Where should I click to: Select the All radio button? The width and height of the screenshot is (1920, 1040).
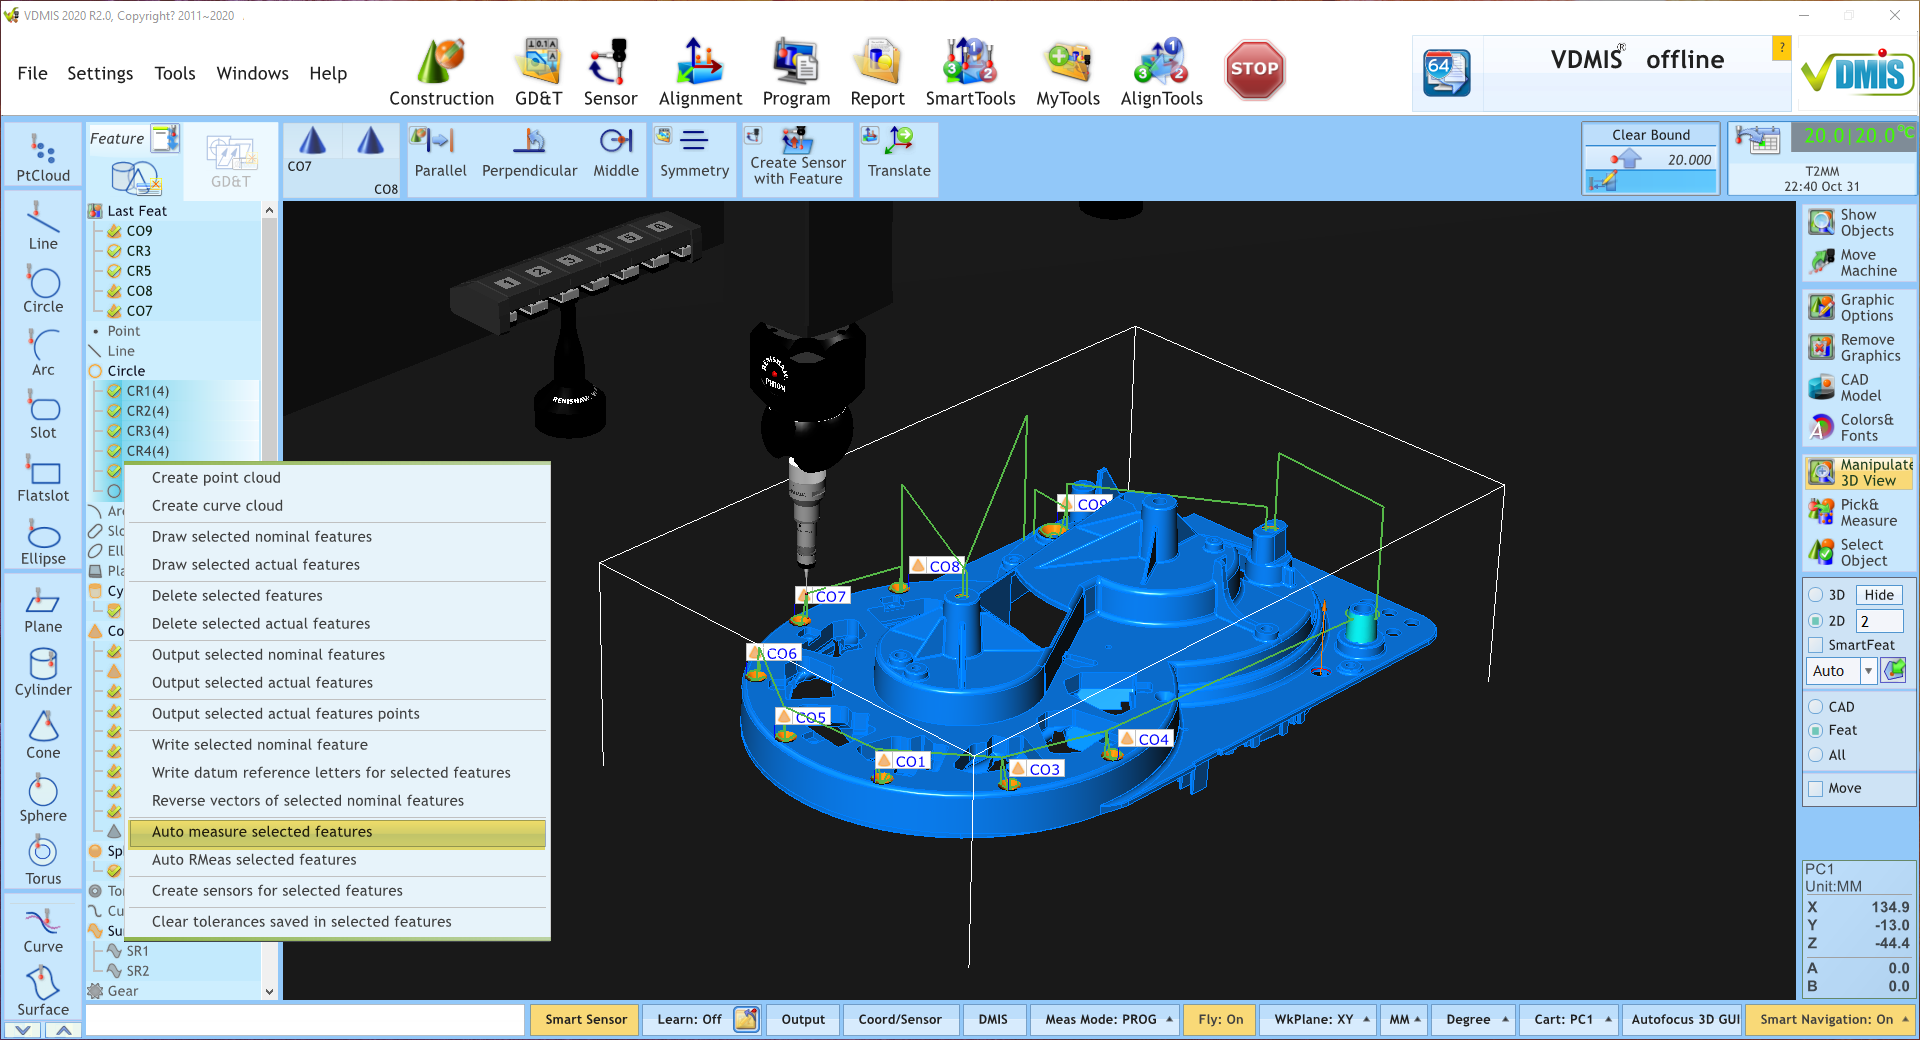pos(1816,755)
